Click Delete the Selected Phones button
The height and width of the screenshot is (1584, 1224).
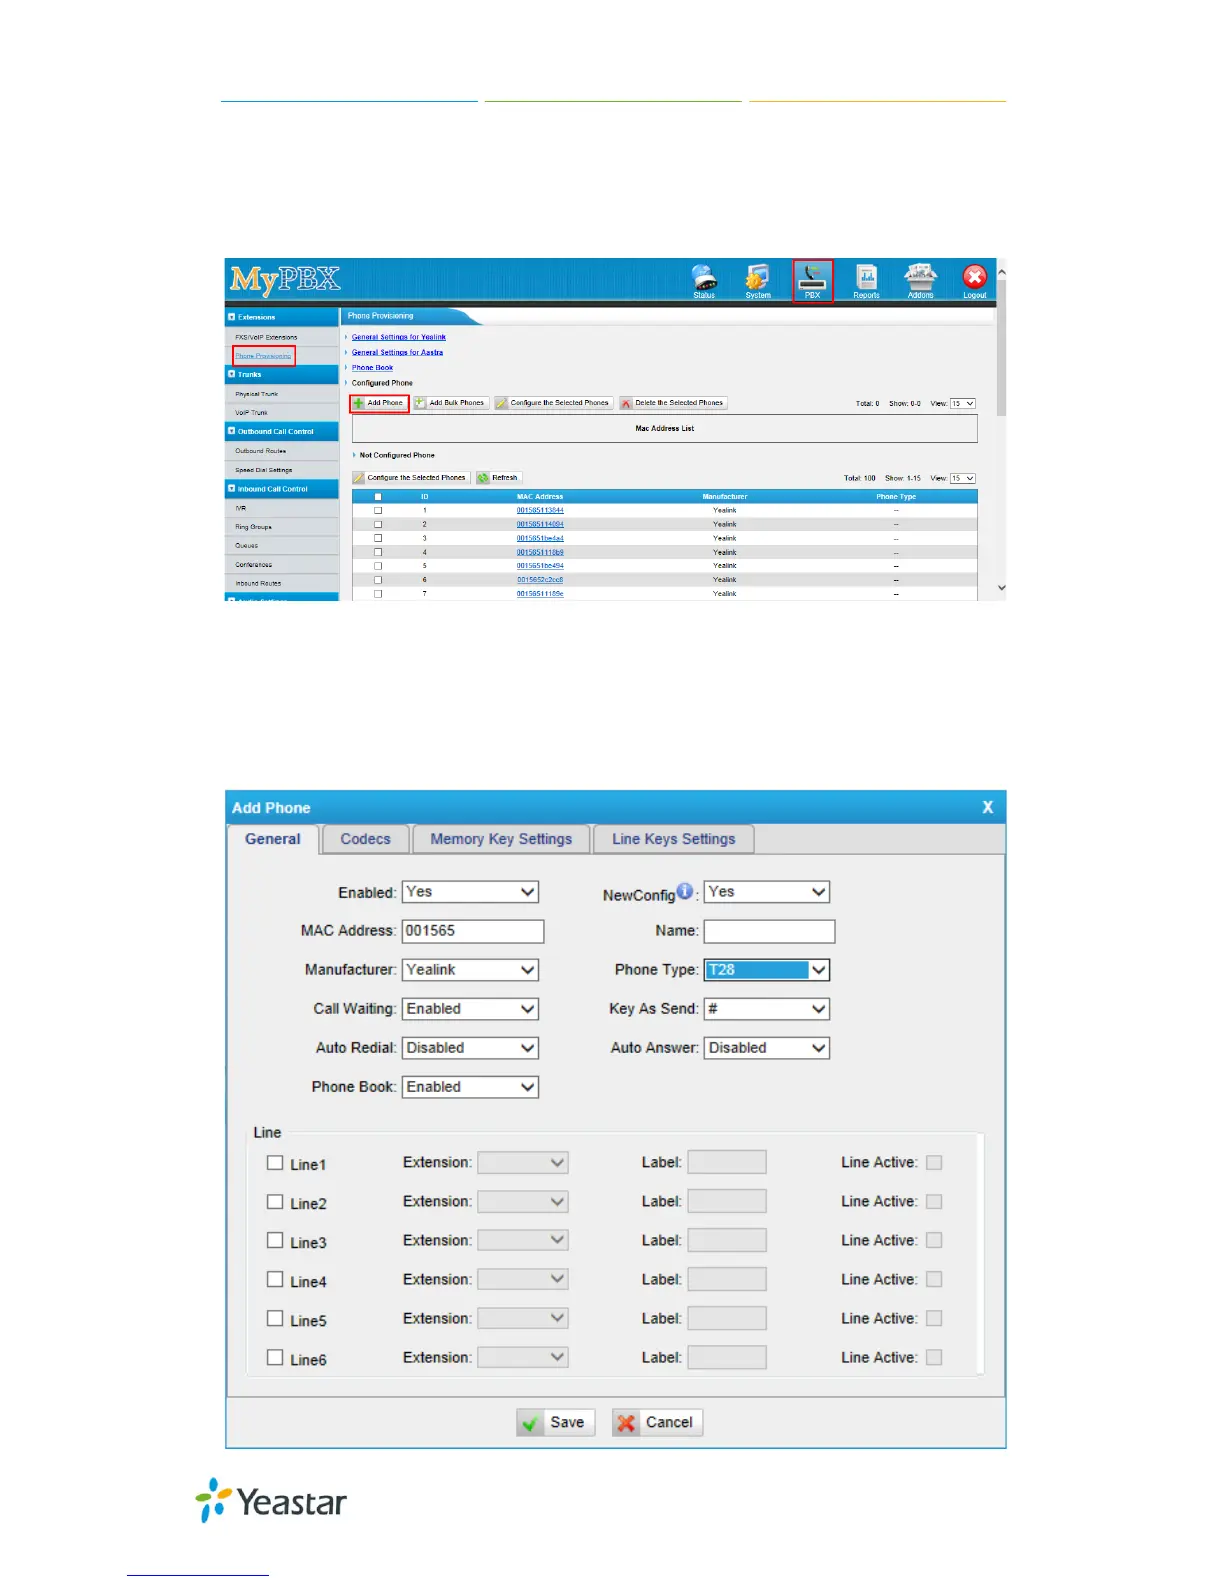coord(673,403)
